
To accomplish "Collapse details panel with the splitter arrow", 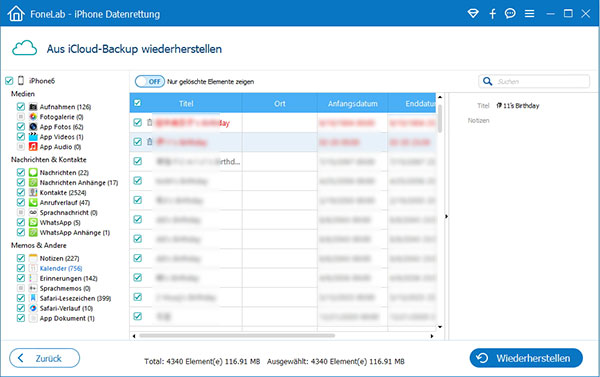I will pyautogui.click(x=446, y=217).
